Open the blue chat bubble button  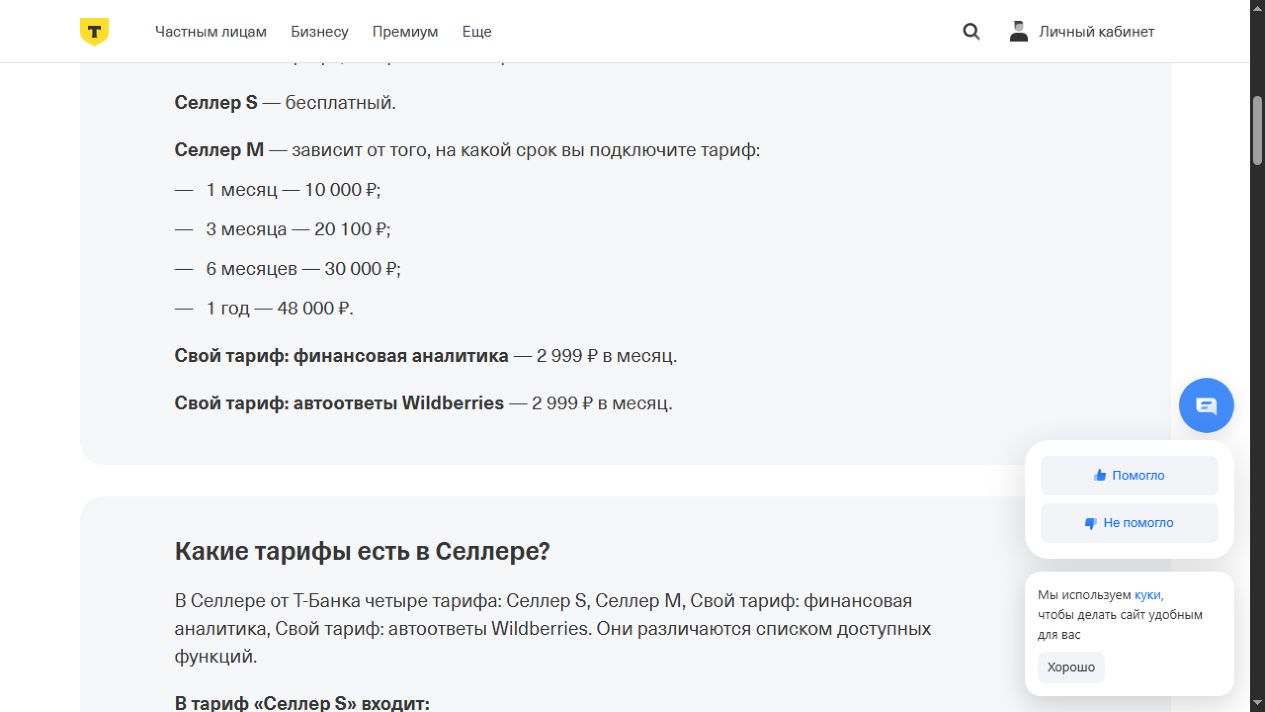(1206, 405)
